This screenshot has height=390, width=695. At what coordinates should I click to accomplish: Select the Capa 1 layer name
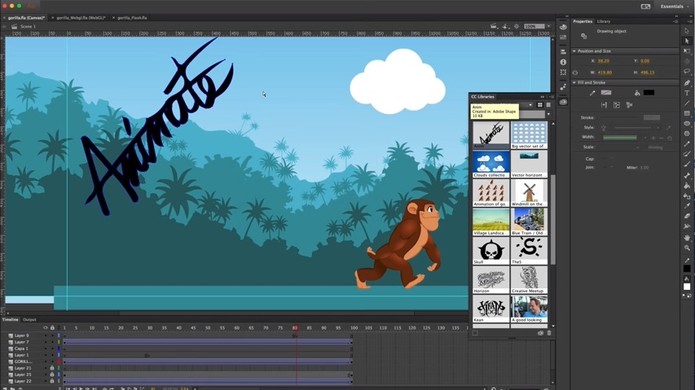point(21,348)
